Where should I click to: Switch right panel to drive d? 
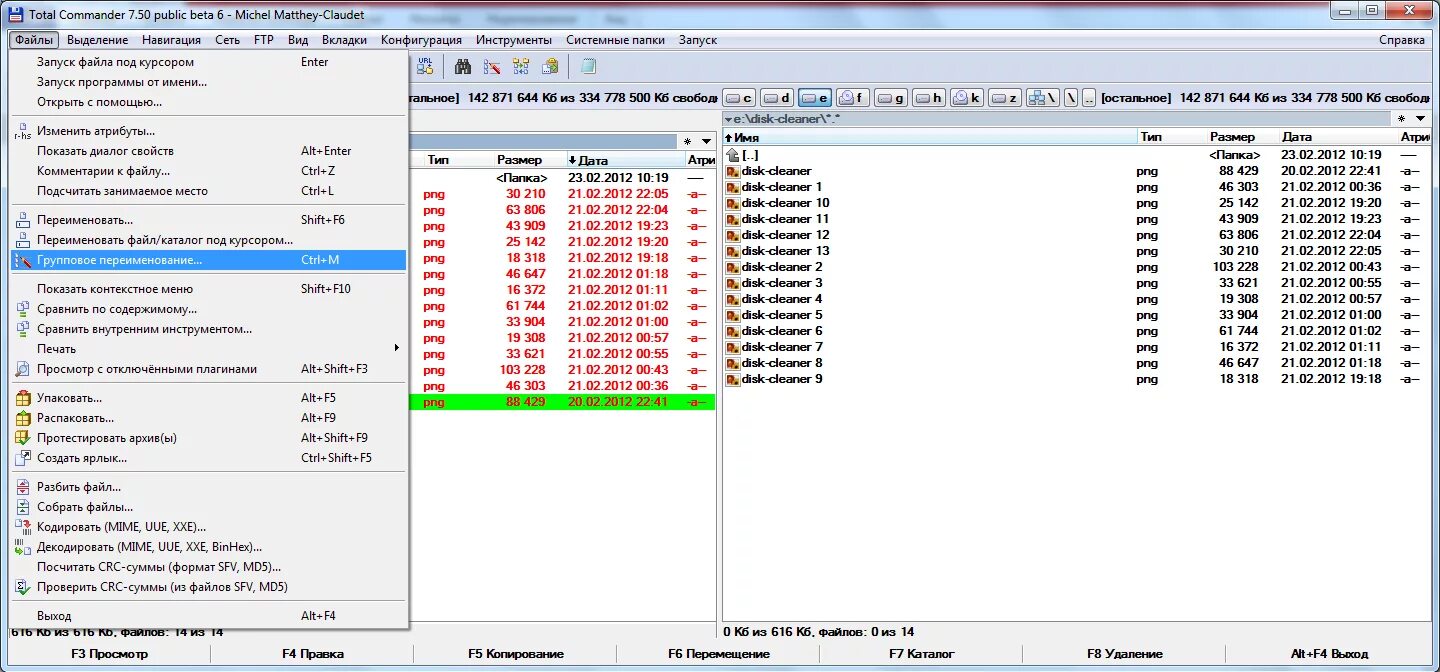click(x=777, y=97)
